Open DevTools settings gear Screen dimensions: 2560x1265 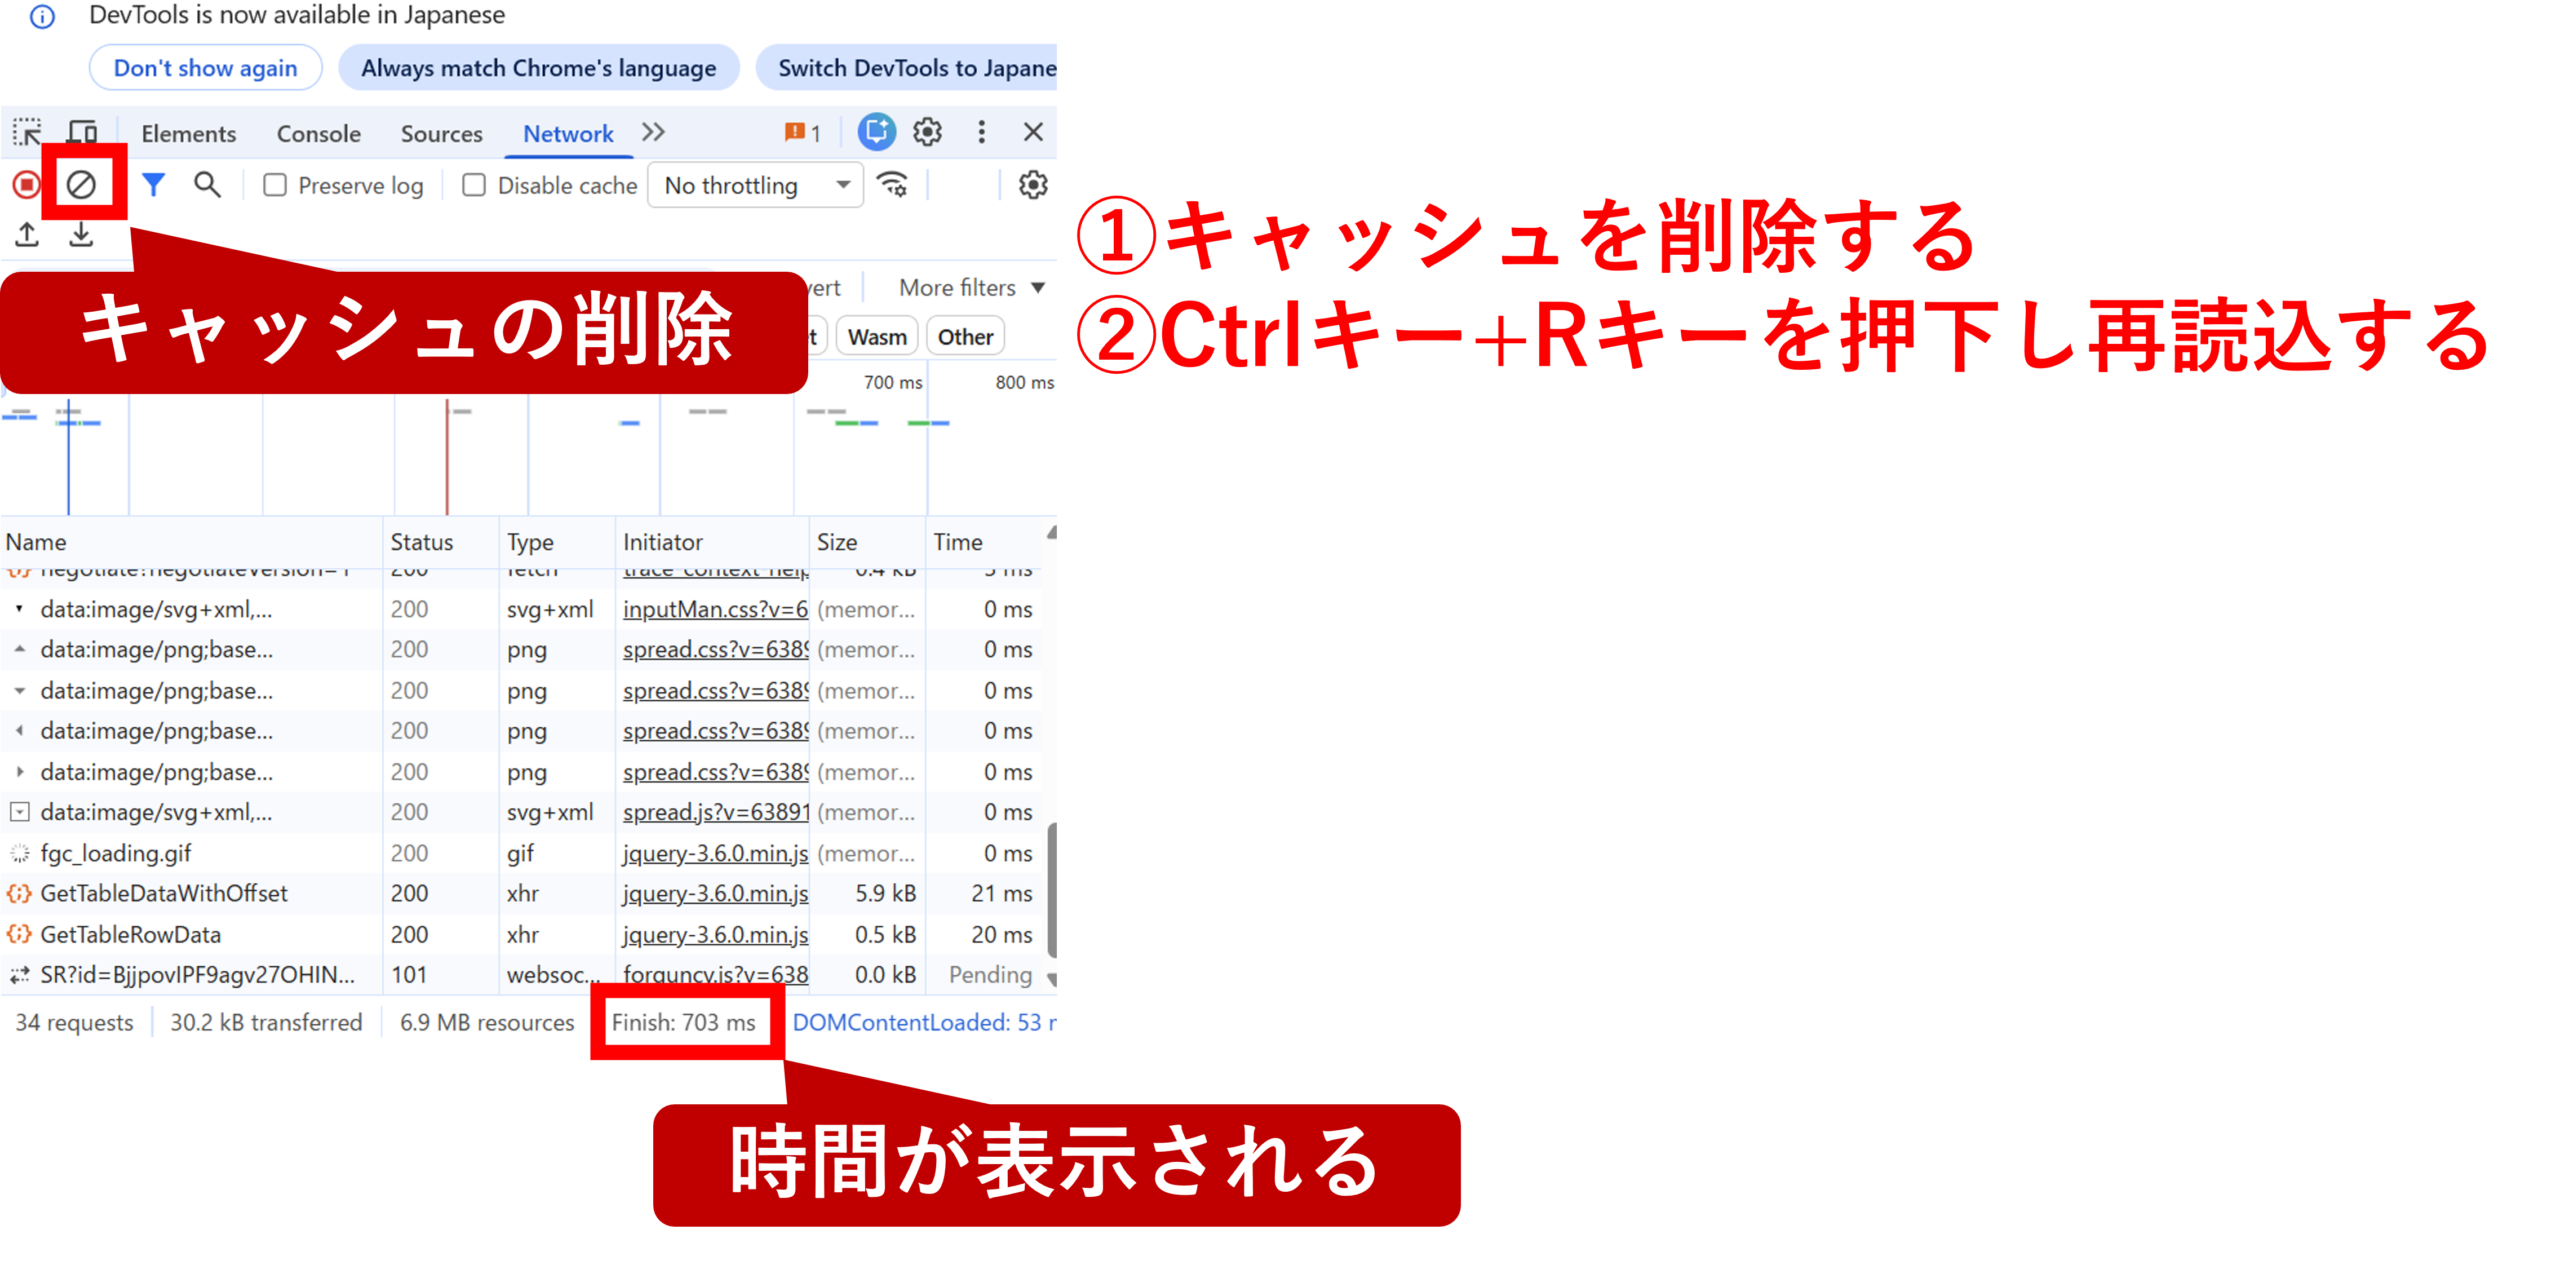coord(927,132)
